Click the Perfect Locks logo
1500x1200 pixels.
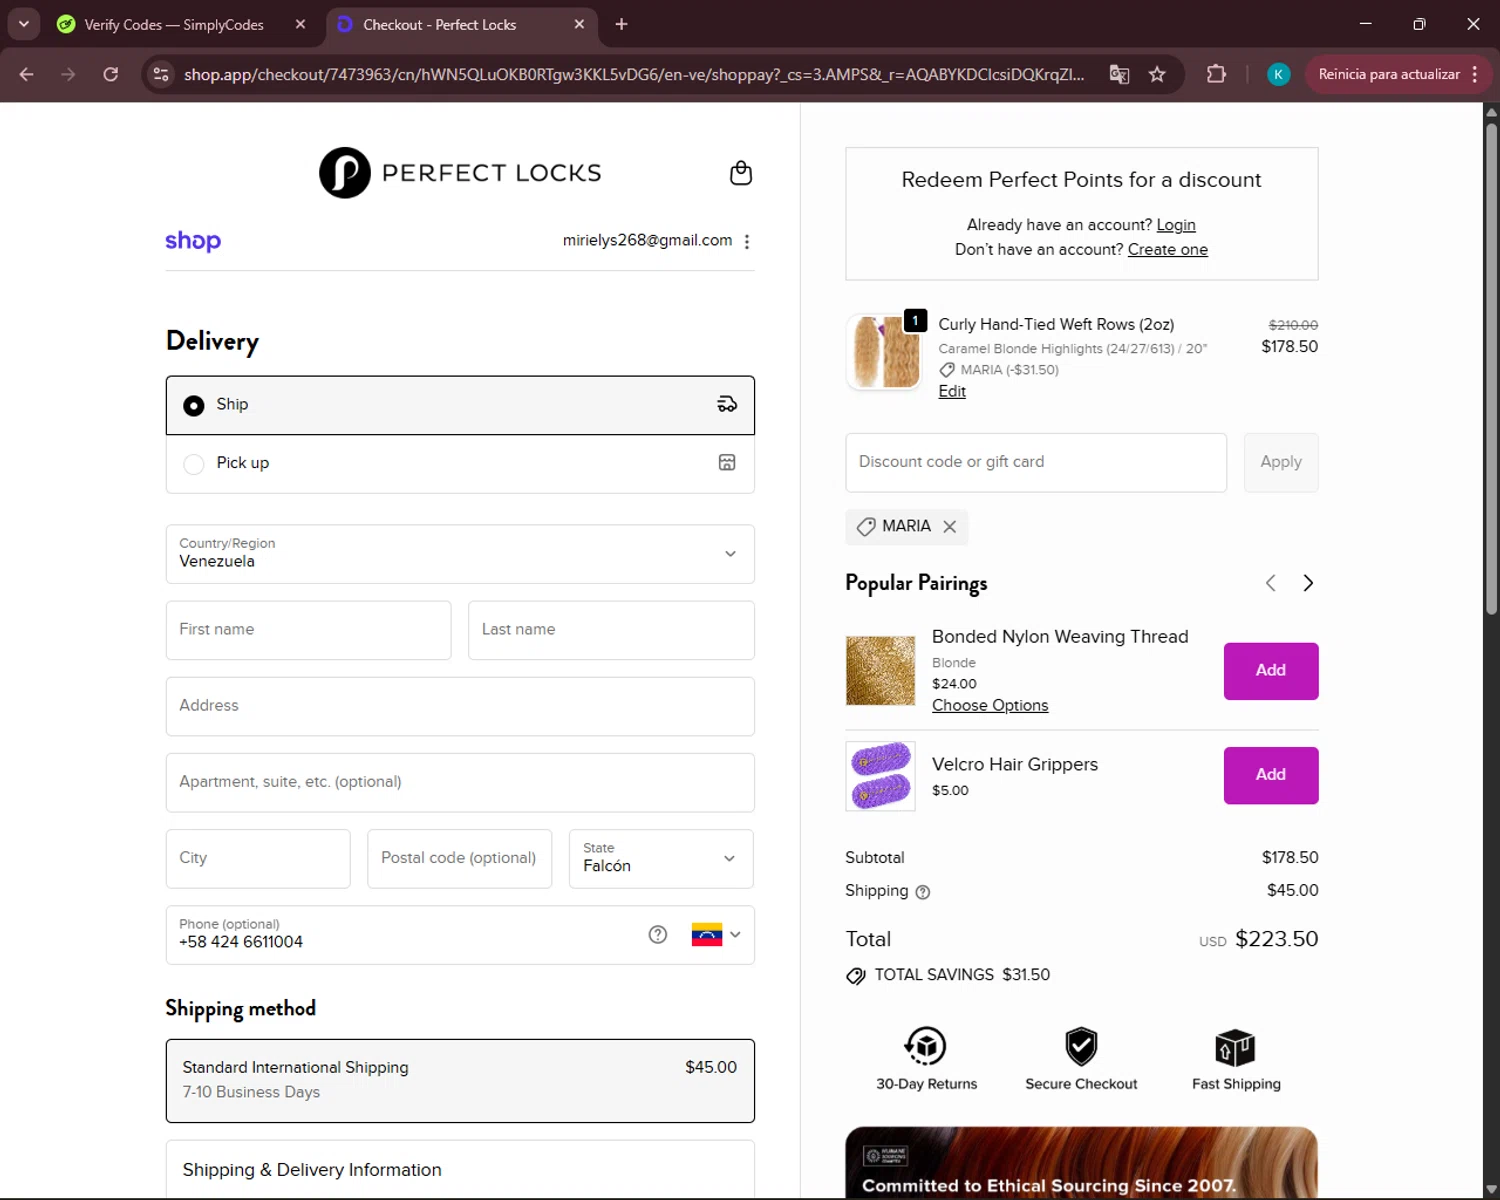pyautogui.click(x=460, y=173)
